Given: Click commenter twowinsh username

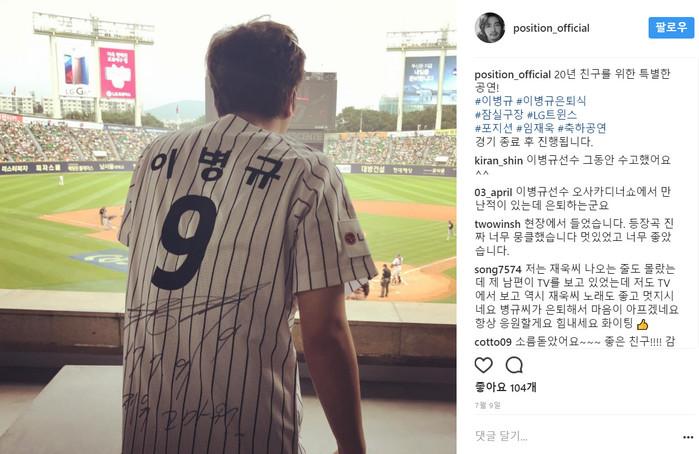Looking at the screenshot, I should coord(497,224).
